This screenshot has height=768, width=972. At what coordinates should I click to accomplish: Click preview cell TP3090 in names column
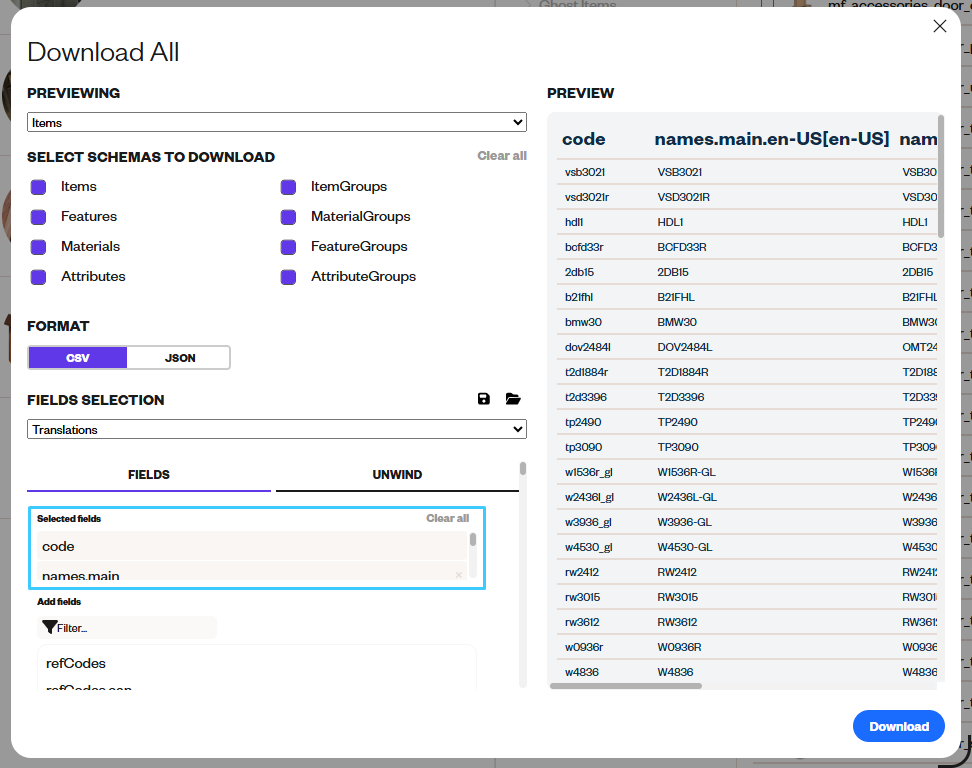click(678, 447)
